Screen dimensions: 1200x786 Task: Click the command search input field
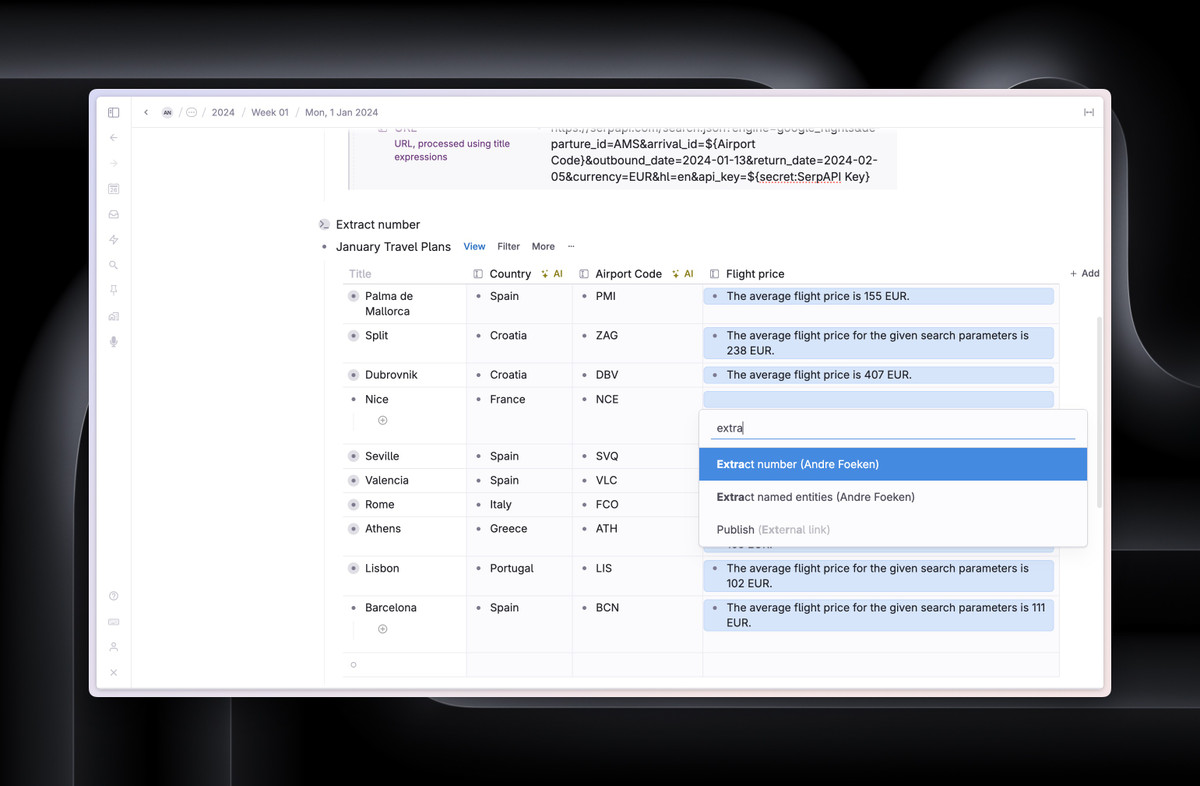(x=892, y=428)
